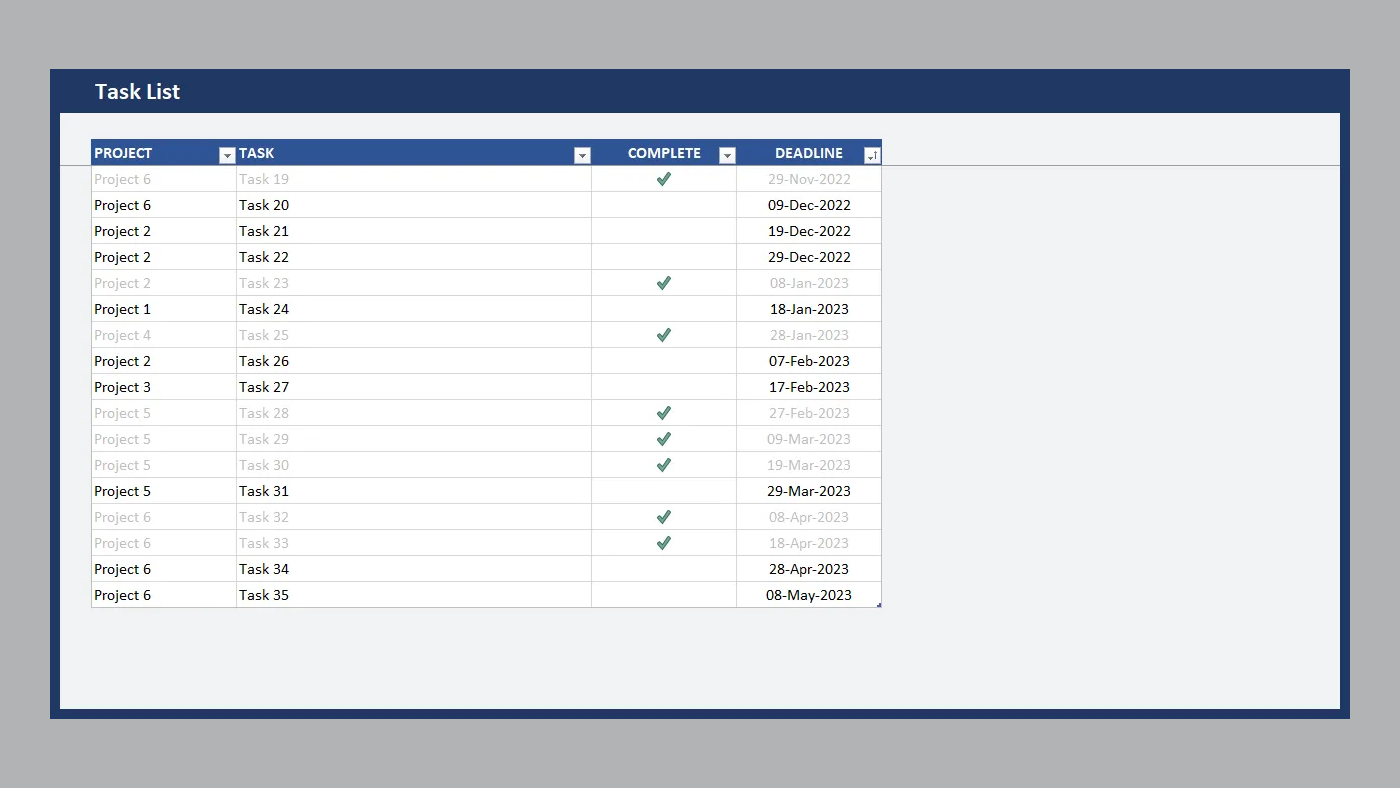
Task: Select the DEADLINE column header text
Action: [808, 153]
